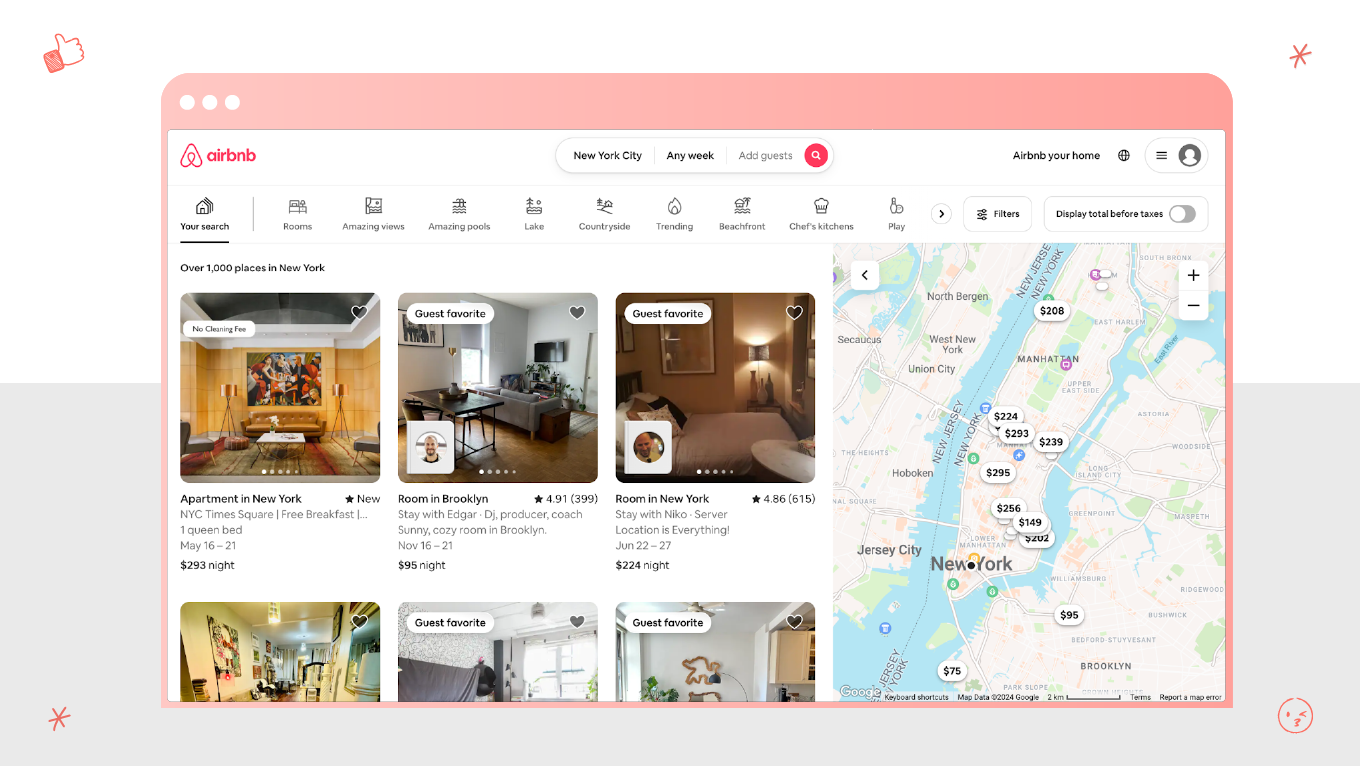Click Airbnb your home link
Viewport: 1360px width, 766px height.
pos(1056,155)
